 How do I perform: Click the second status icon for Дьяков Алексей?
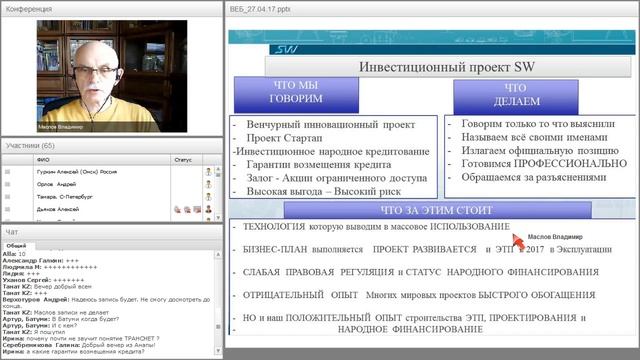(187, 209)
